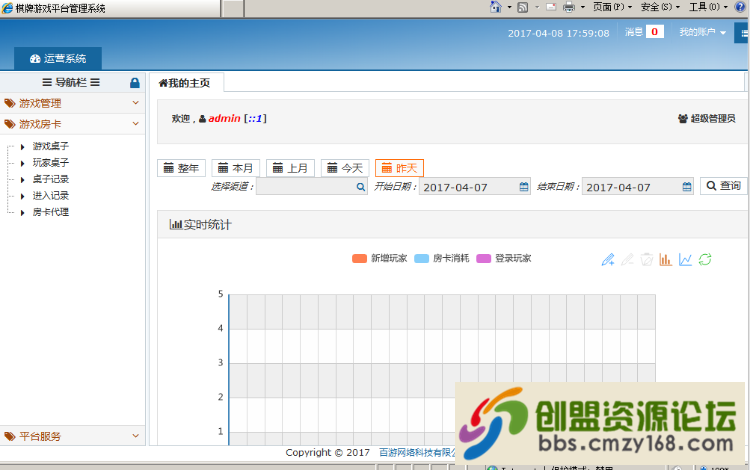Expand the 玩家桌子 tree arrow
This screenshot has width=750, height=470.
(22, 164)
